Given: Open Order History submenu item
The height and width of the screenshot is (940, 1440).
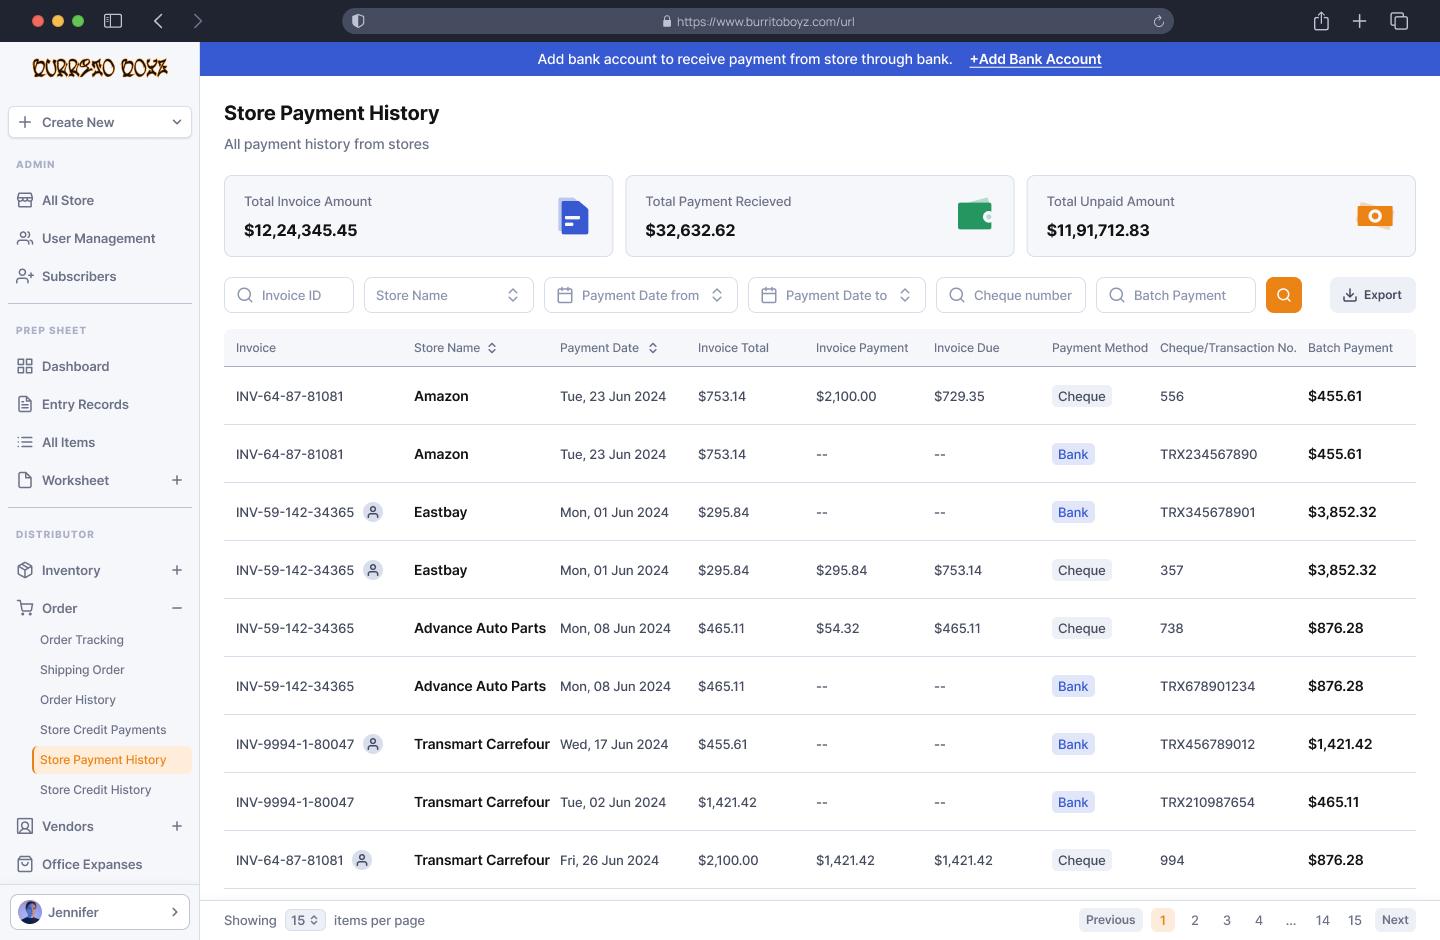Looking at the screenshot, I should pos(78,700).
